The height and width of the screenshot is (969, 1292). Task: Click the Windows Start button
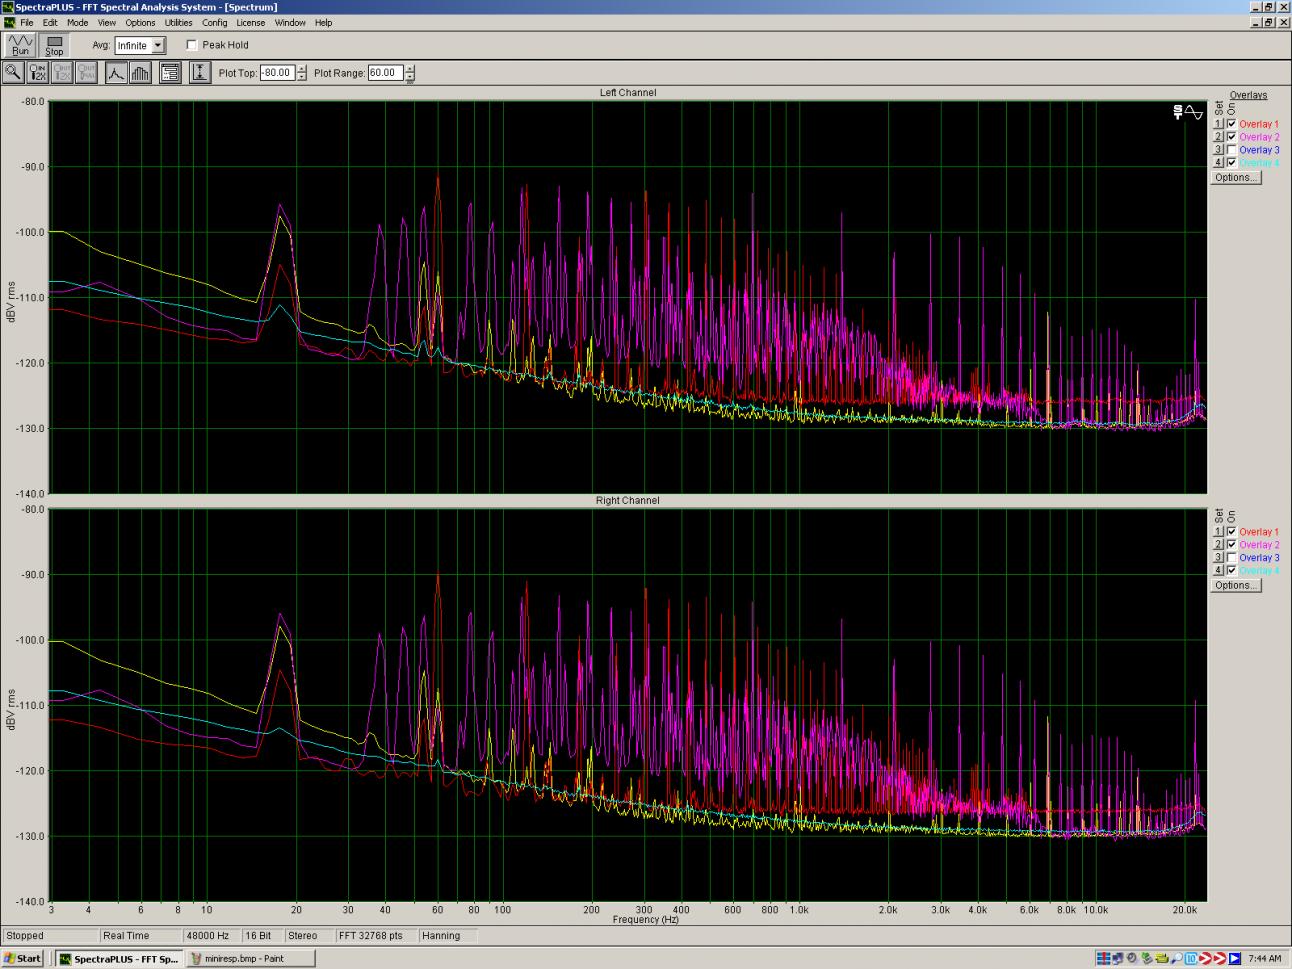click(x=22, y=958)
